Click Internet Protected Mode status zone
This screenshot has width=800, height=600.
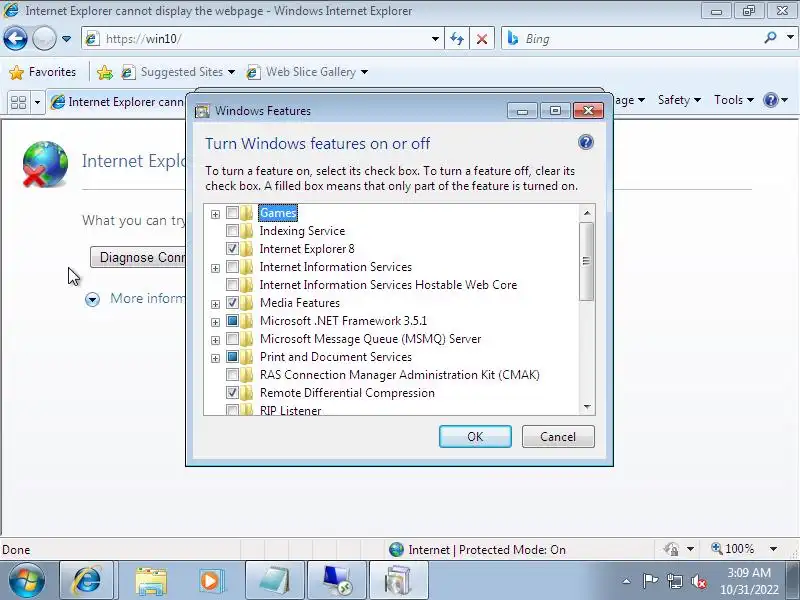(x=477, y=549)
